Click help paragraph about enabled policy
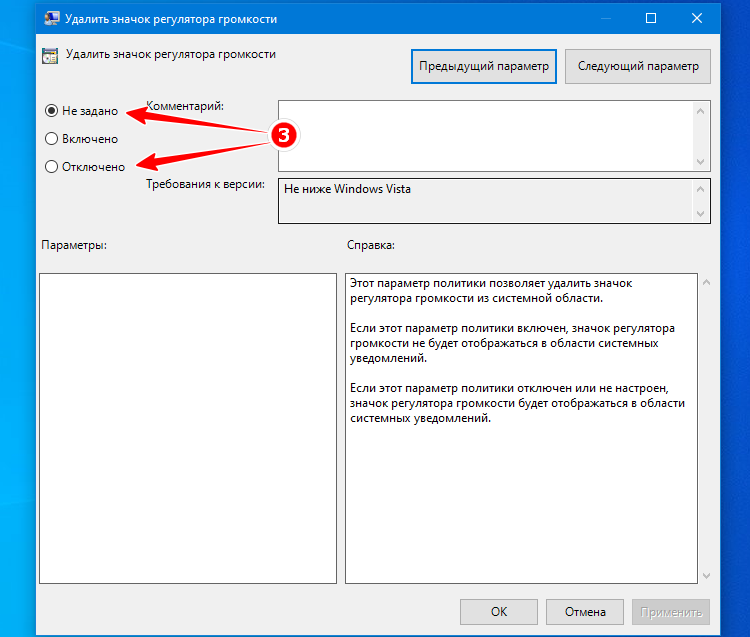Image resolution: width=750 pixels, height=637 pixels. pyautogui.click(x=512, y=343)
